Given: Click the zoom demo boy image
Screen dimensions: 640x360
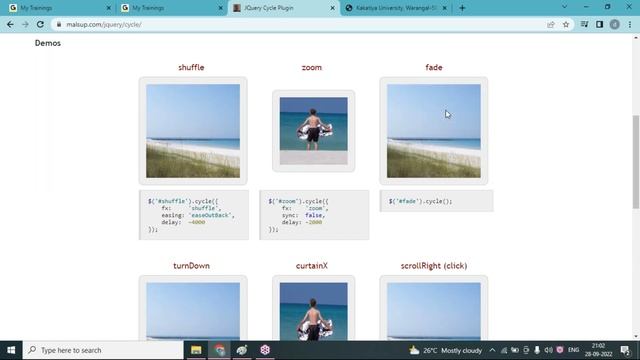Looking at the screenshot, I should [x=313, y=131].
